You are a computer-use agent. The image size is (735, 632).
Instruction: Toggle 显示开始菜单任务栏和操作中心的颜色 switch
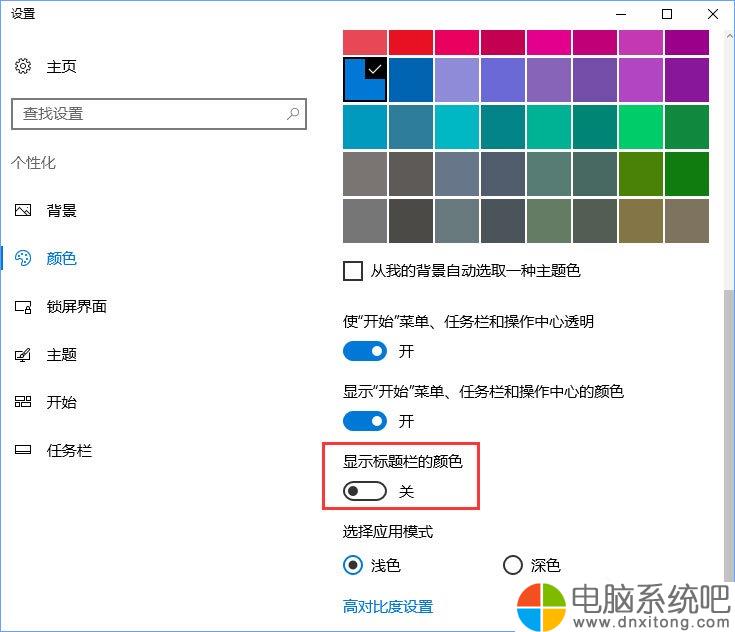365,421
